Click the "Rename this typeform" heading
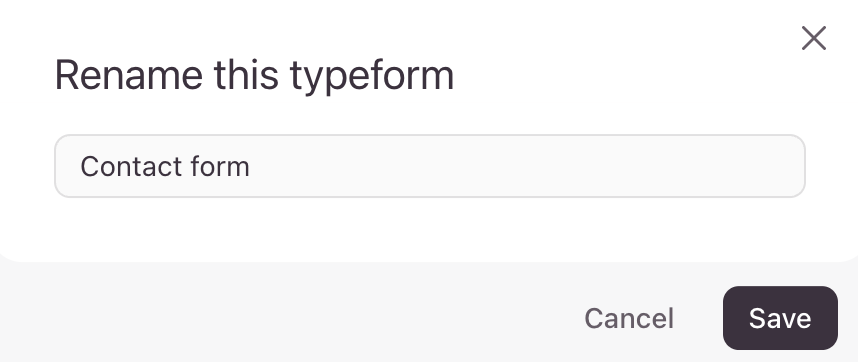This screenshot has height=362, width=858. 254,75
